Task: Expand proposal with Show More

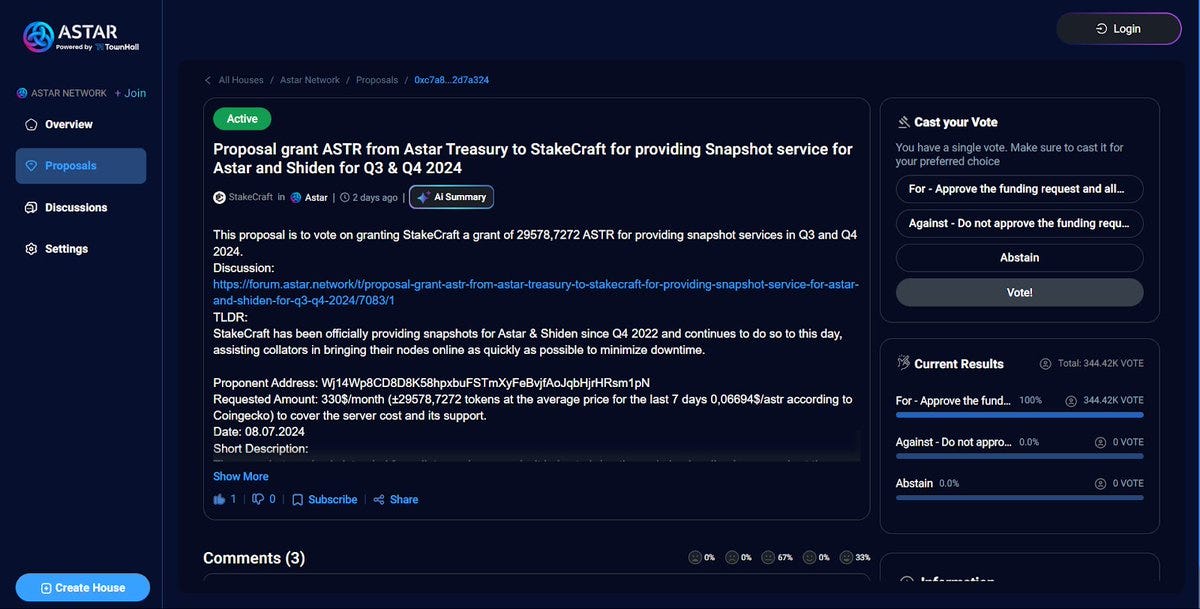Action: click(241, 477)
